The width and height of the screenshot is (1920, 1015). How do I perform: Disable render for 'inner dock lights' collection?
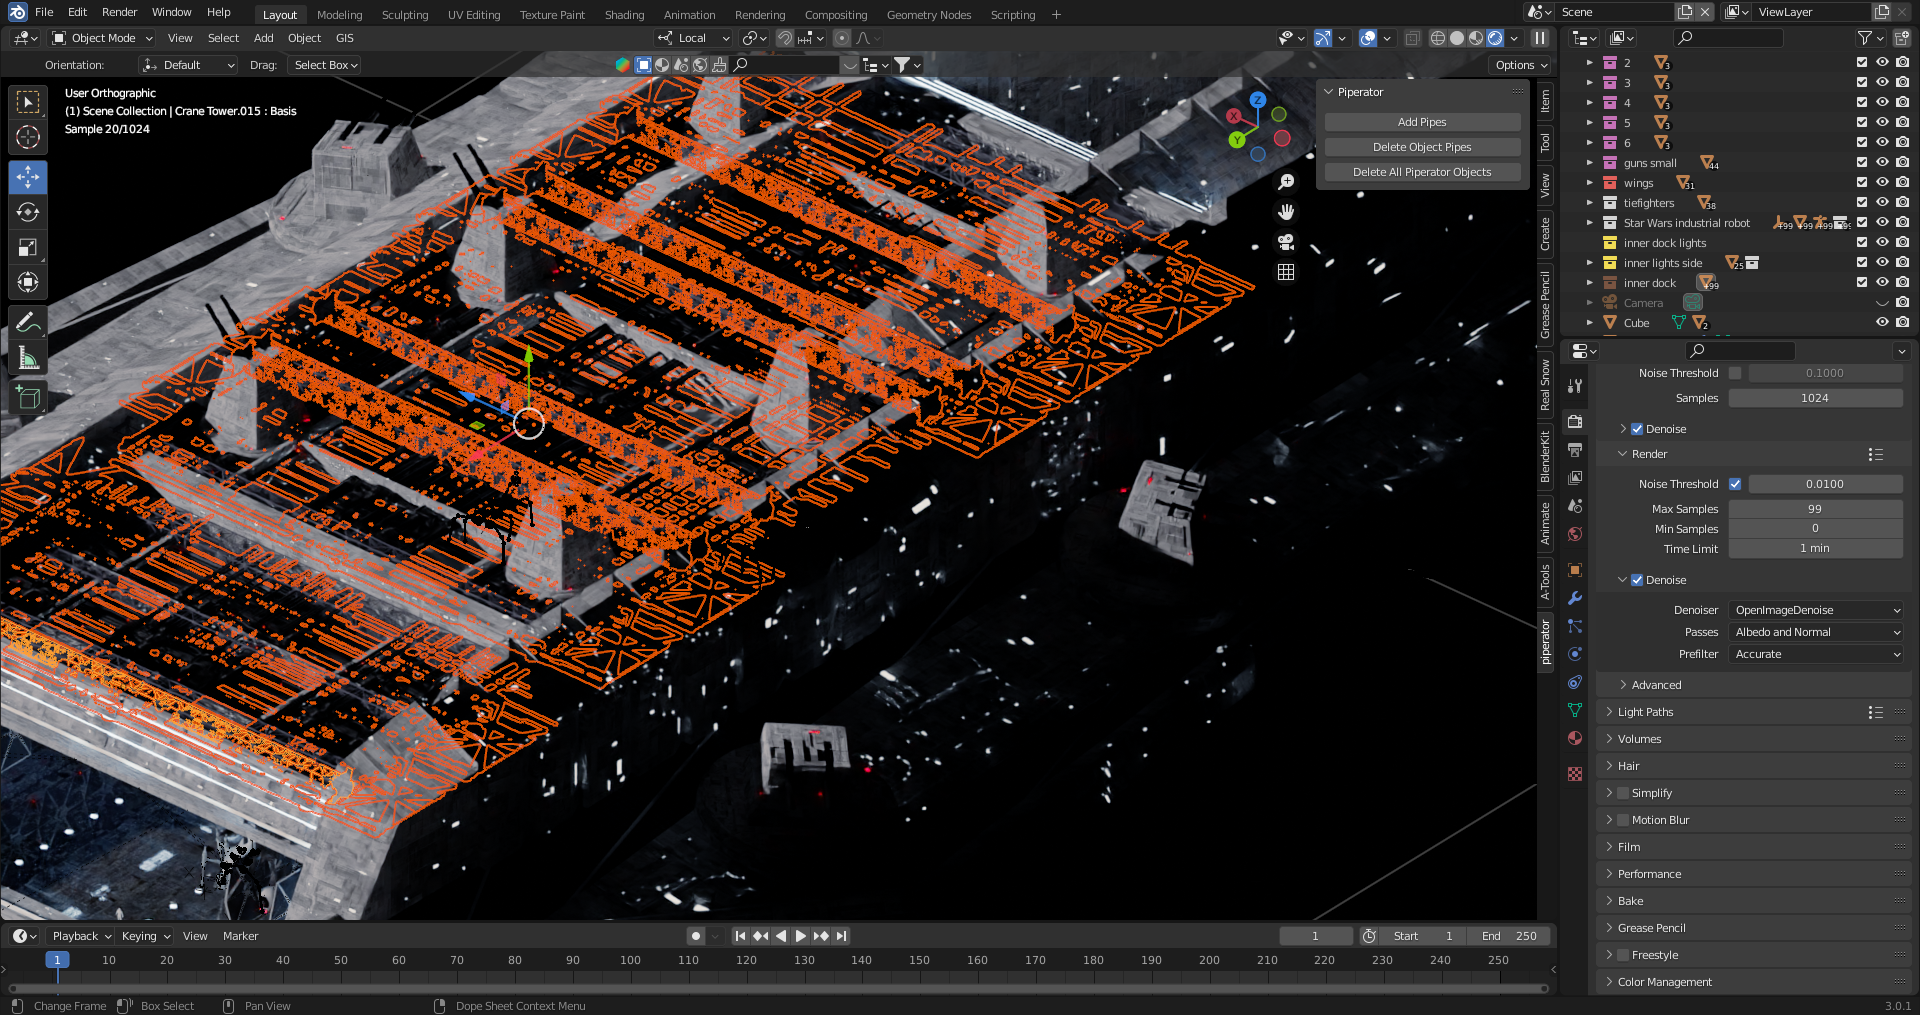1902,243
